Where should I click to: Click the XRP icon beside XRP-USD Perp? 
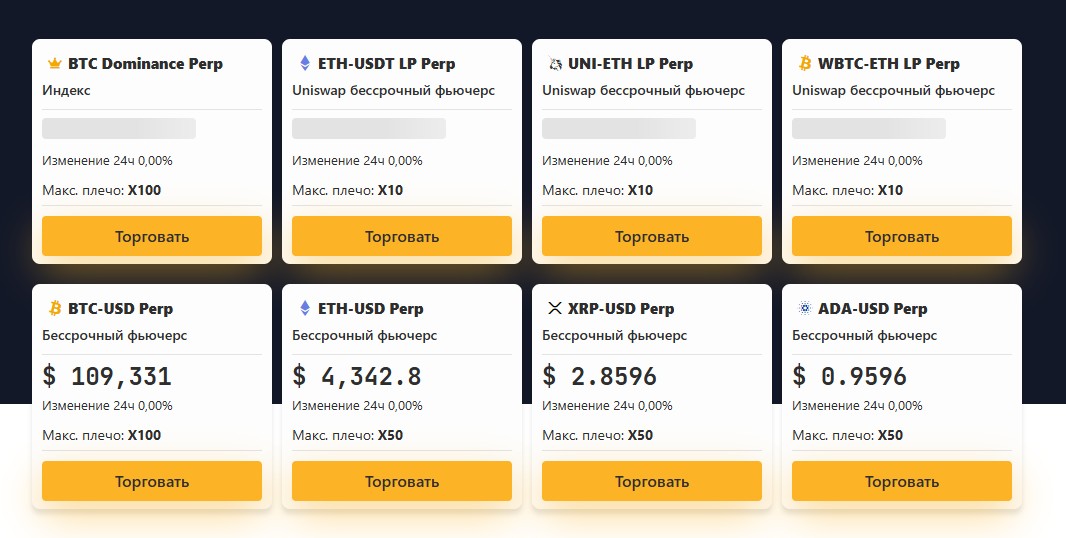pyautogui.click(x=555, y=309)
